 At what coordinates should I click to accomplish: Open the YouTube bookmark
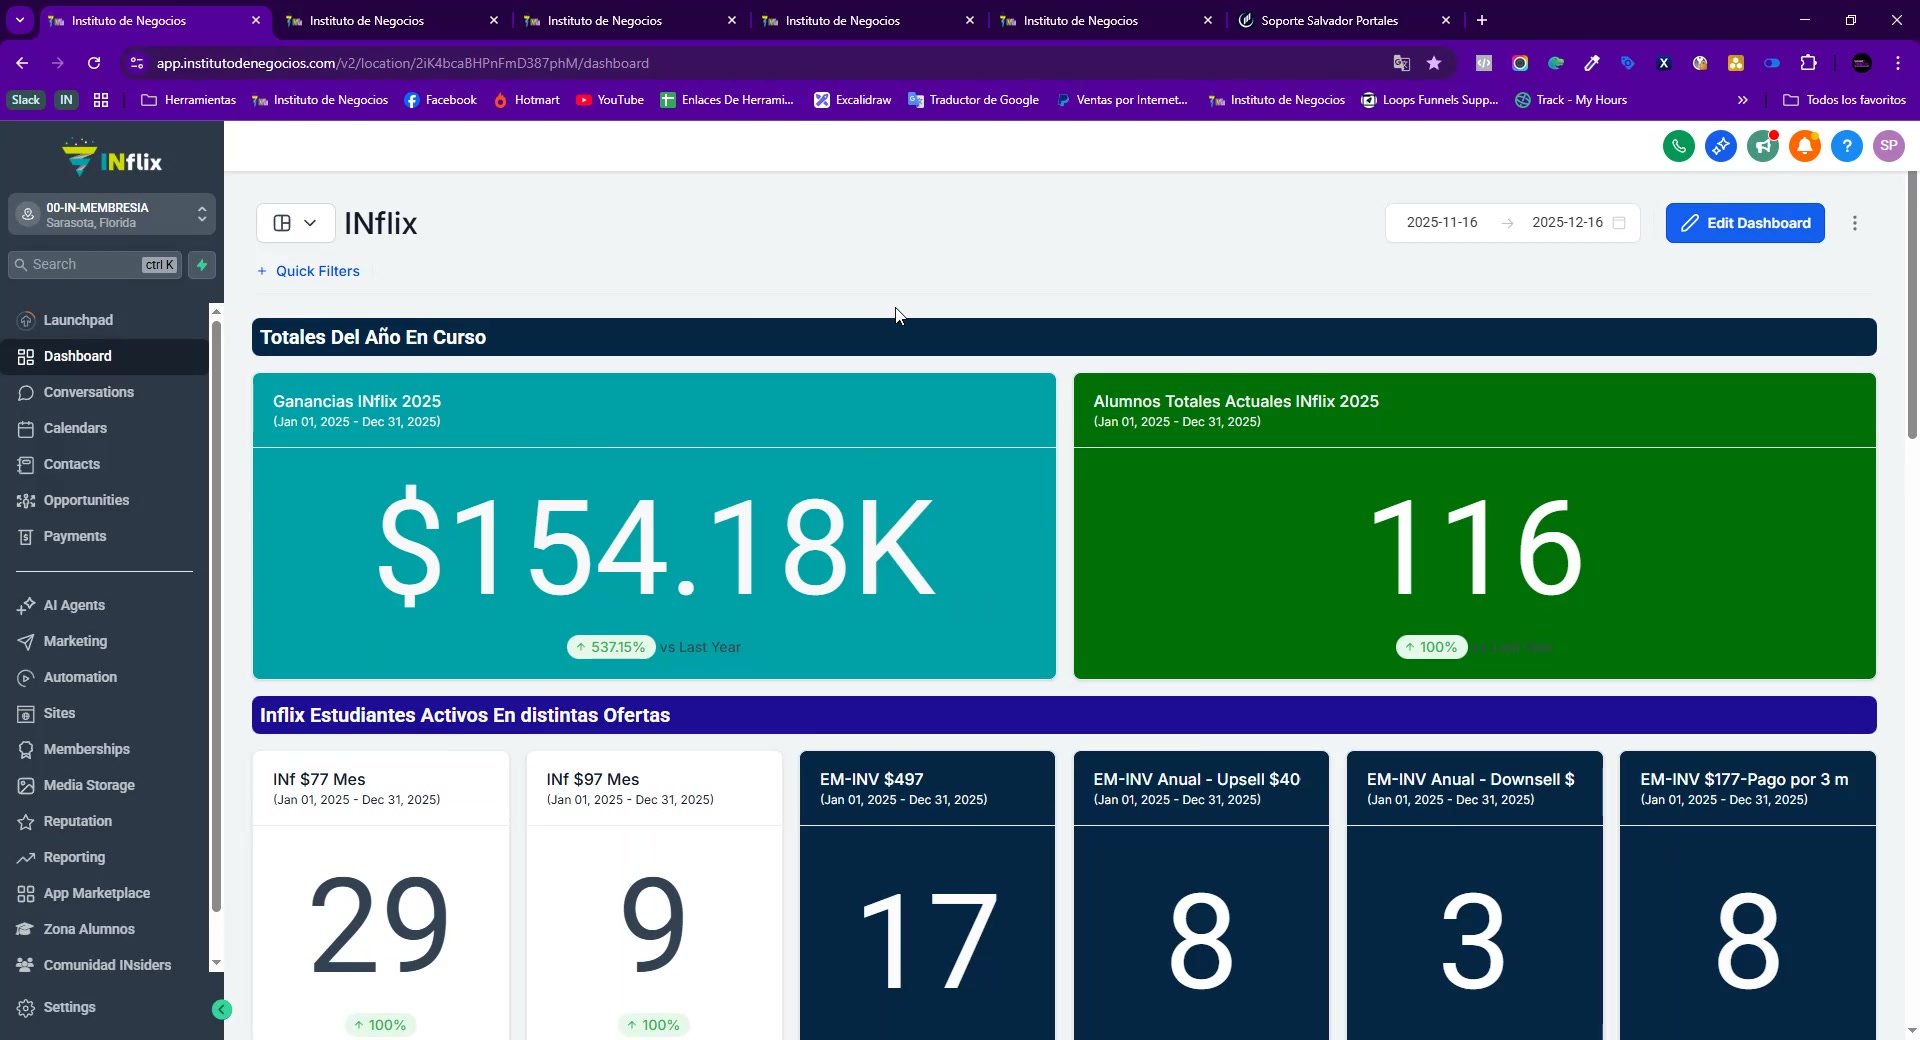[610, 100]
